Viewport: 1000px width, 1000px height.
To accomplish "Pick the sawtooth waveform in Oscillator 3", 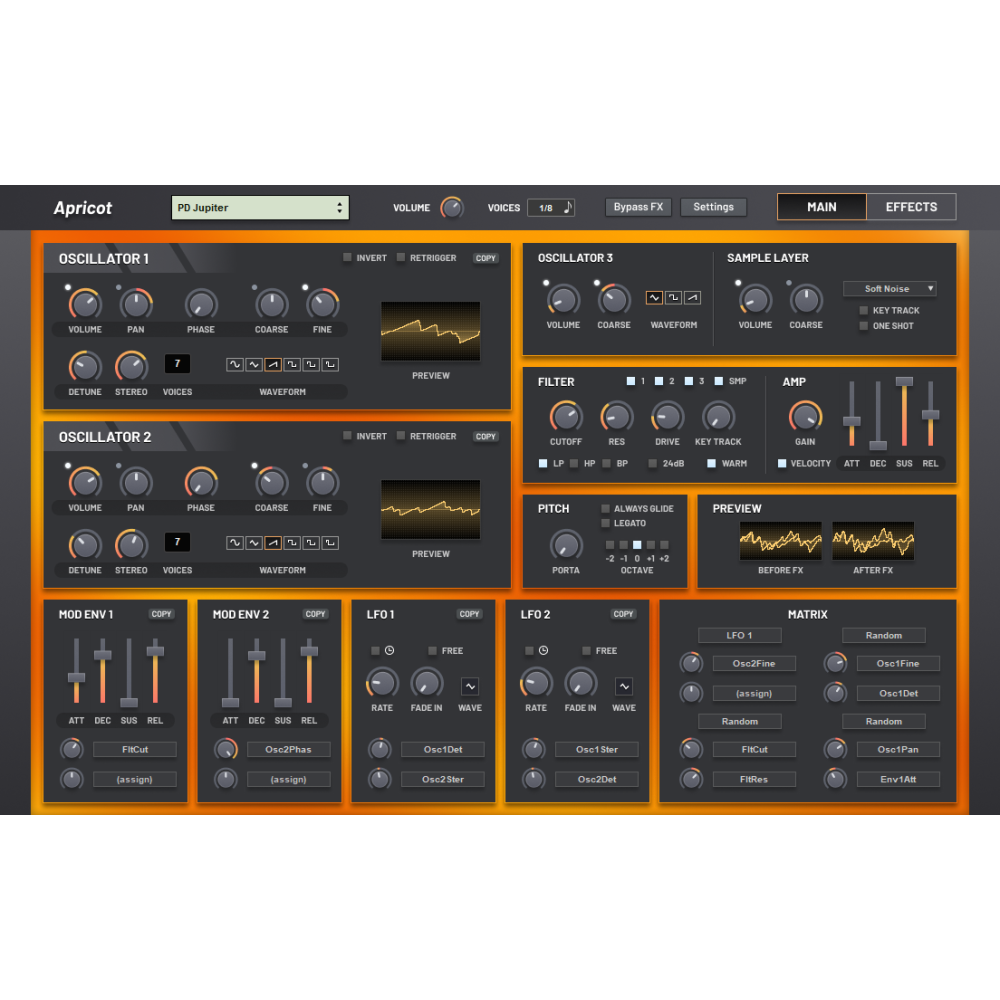I will 692,298.
